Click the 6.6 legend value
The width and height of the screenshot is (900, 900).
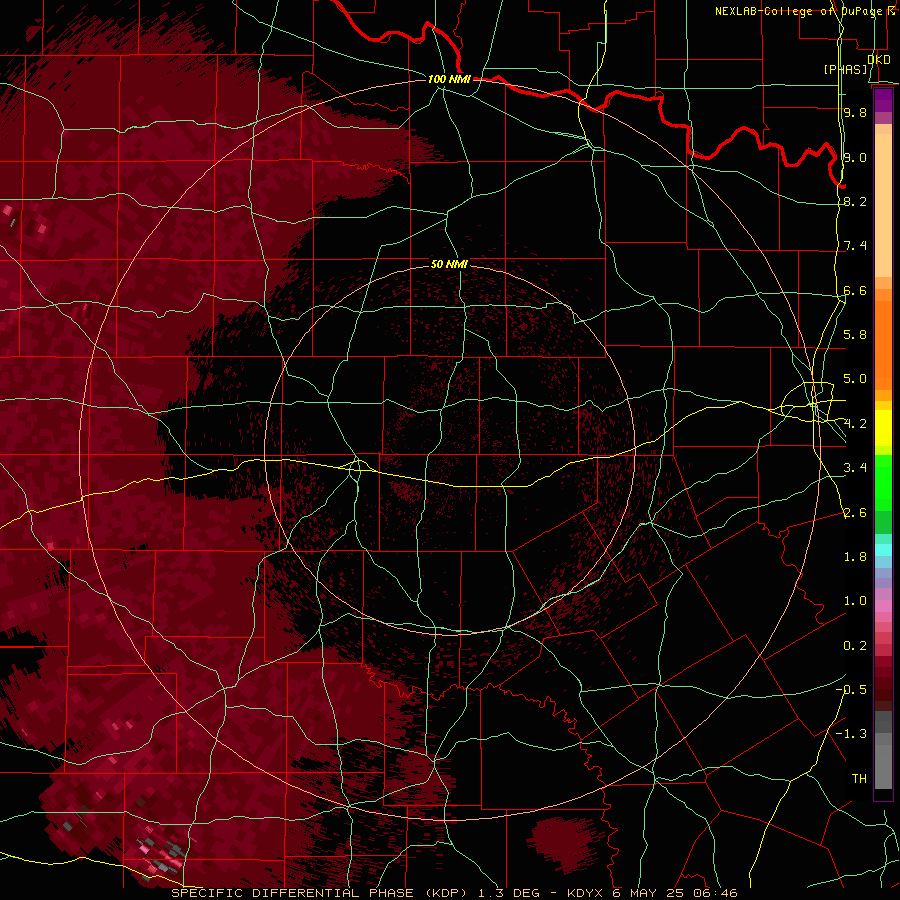pos(855,290)
